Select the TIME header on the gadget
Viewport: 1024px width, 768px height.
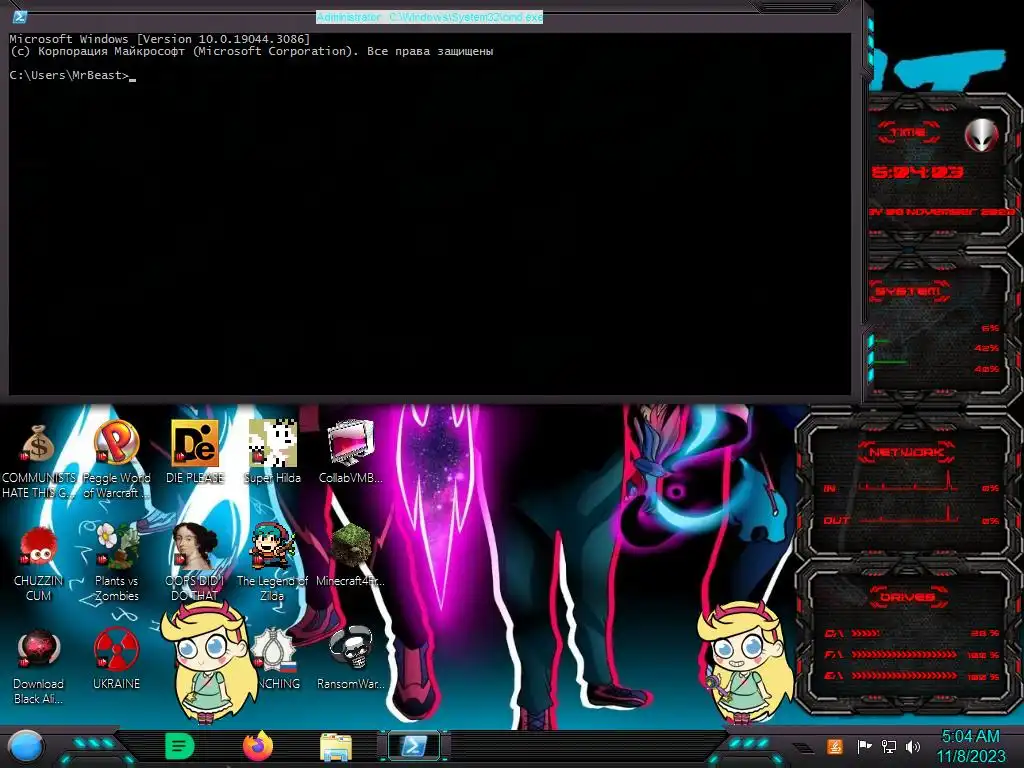pyautogui.click(x=908, y=133)
